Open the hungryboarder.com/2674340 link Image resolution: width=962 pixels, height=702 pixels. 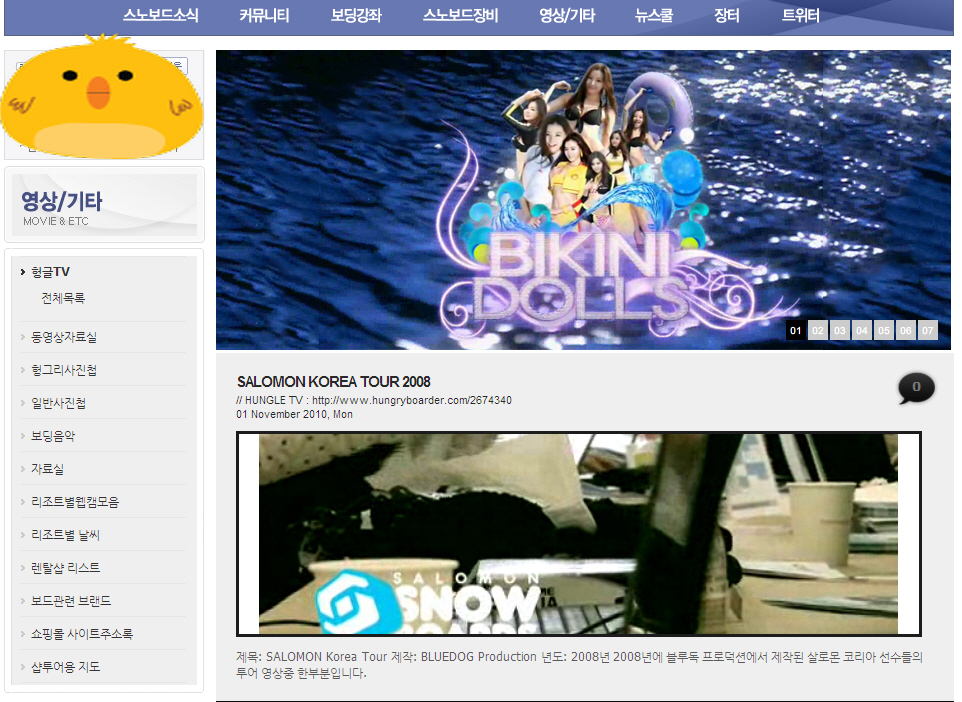pos(412,400)
